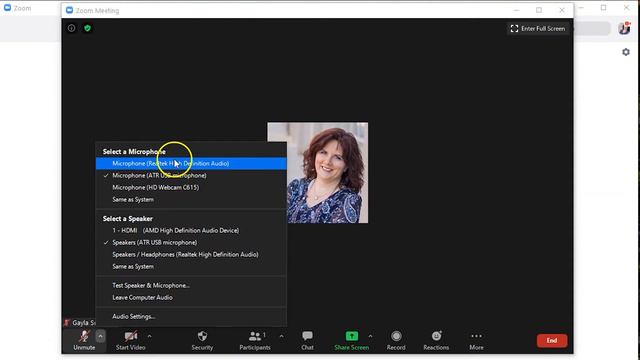Click Test Speaker & Microphone
640x360 pixels.
(191, 285)
